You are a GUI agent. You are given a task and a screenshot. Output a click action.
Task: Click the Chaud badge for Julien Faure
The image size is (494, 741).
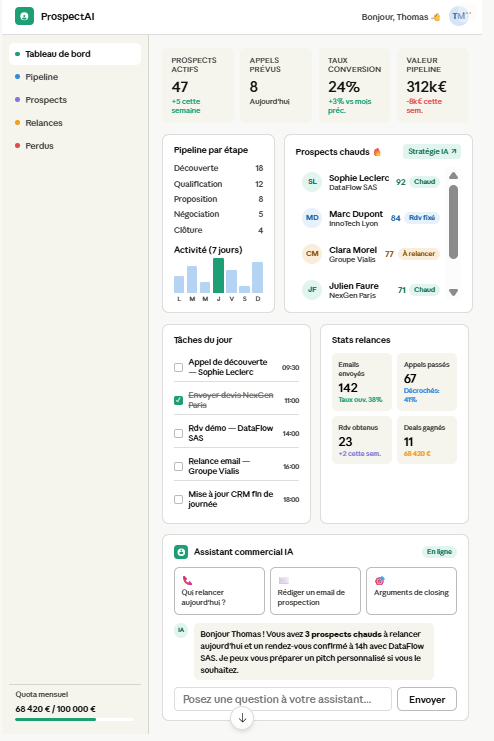coord(425,289)
